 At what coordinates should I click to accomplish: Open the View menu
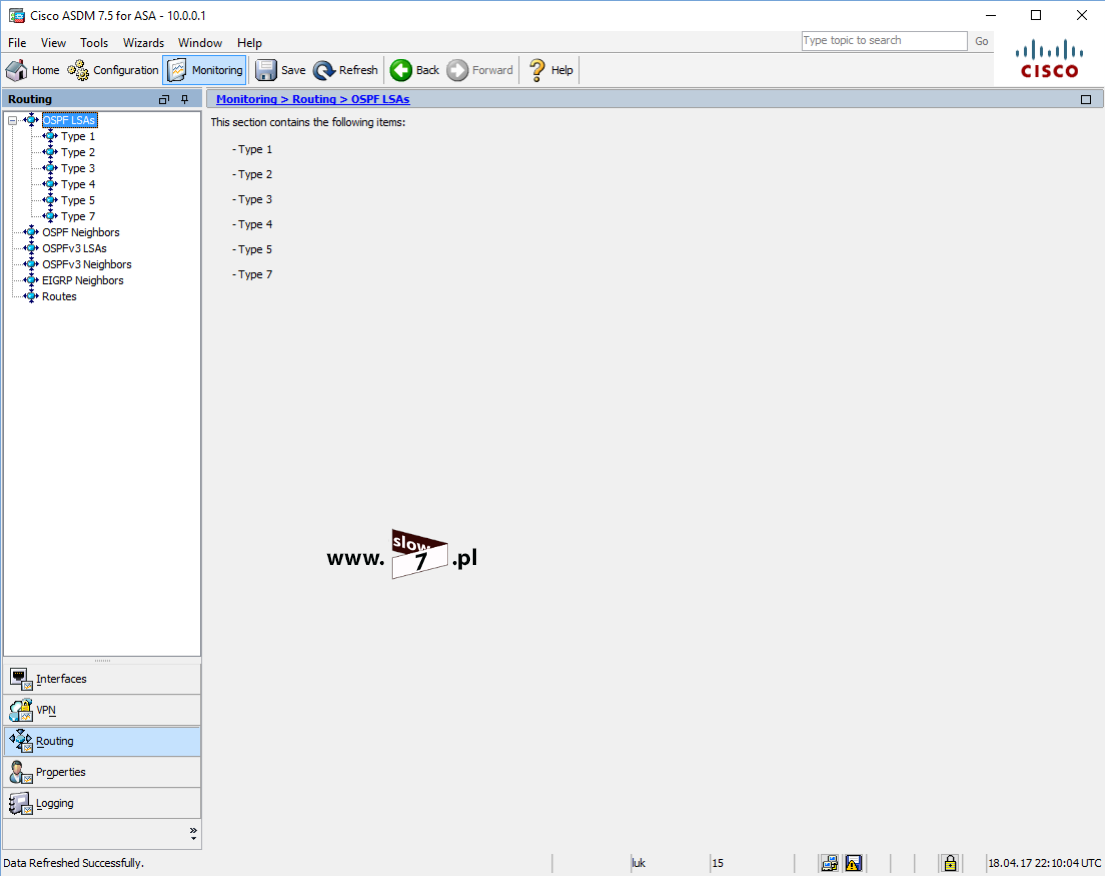pos(53,43)
